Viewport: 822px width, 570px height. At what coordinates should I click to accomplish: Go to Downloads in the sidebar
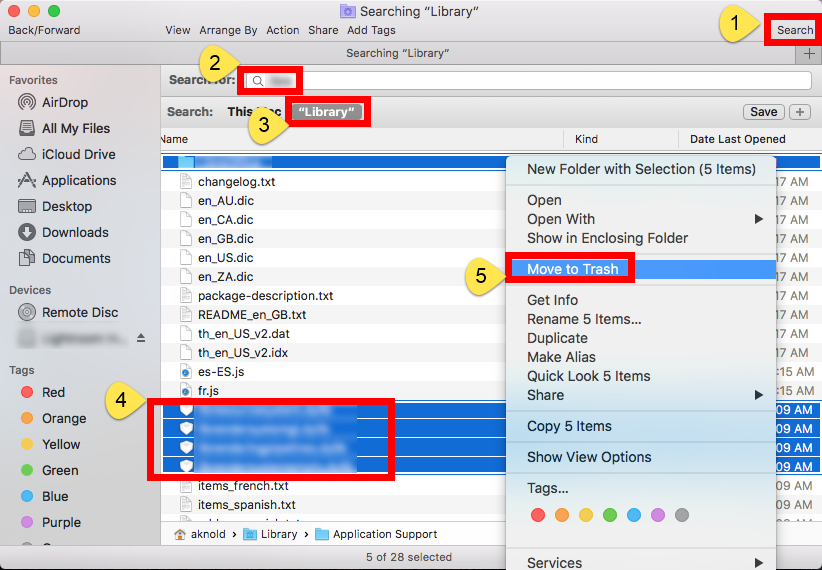pyautogui.click(x=74, y=232)
